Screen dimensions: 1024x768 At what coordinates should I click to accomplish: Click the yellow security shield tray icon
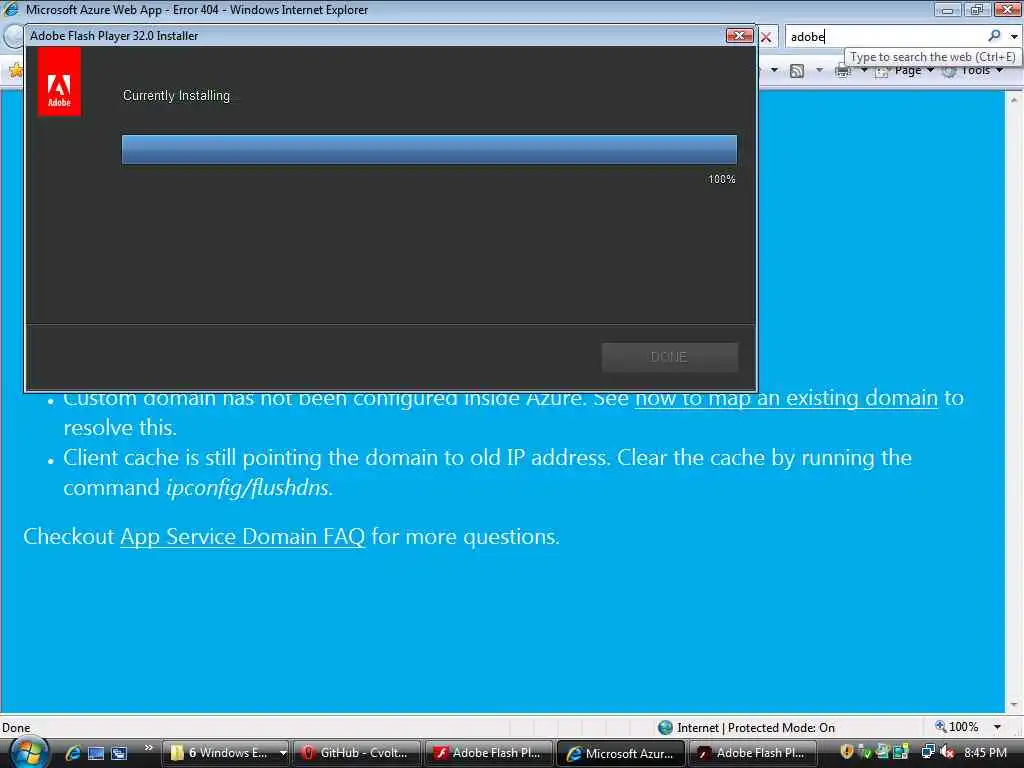[846, 752]
